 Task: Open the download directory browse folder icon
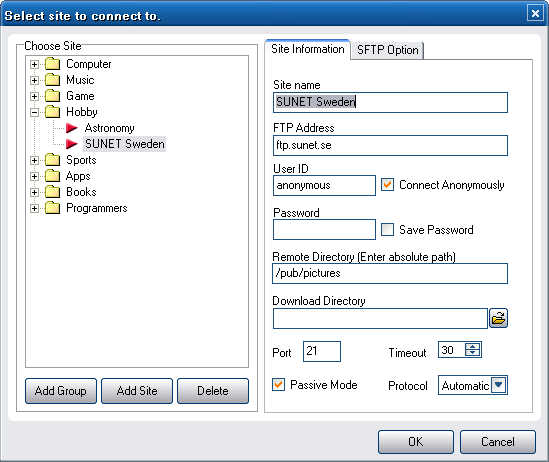click(498, 318)
